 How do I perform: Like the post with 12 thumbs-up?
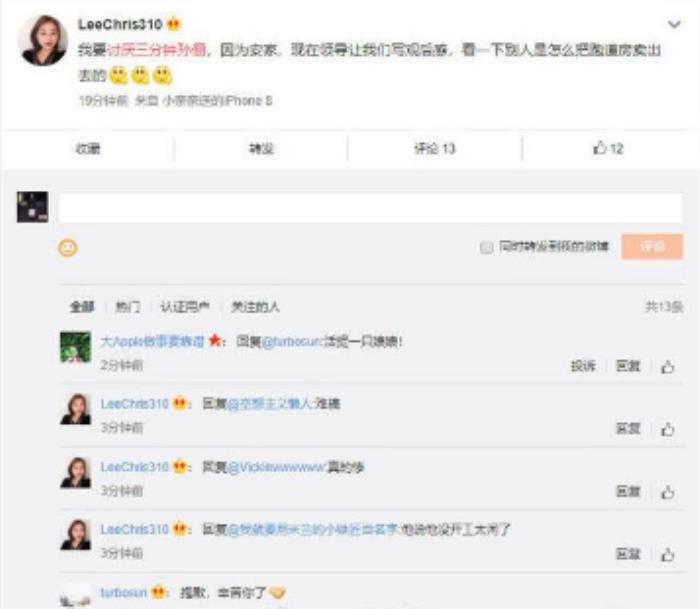click(x=608, y=149)
